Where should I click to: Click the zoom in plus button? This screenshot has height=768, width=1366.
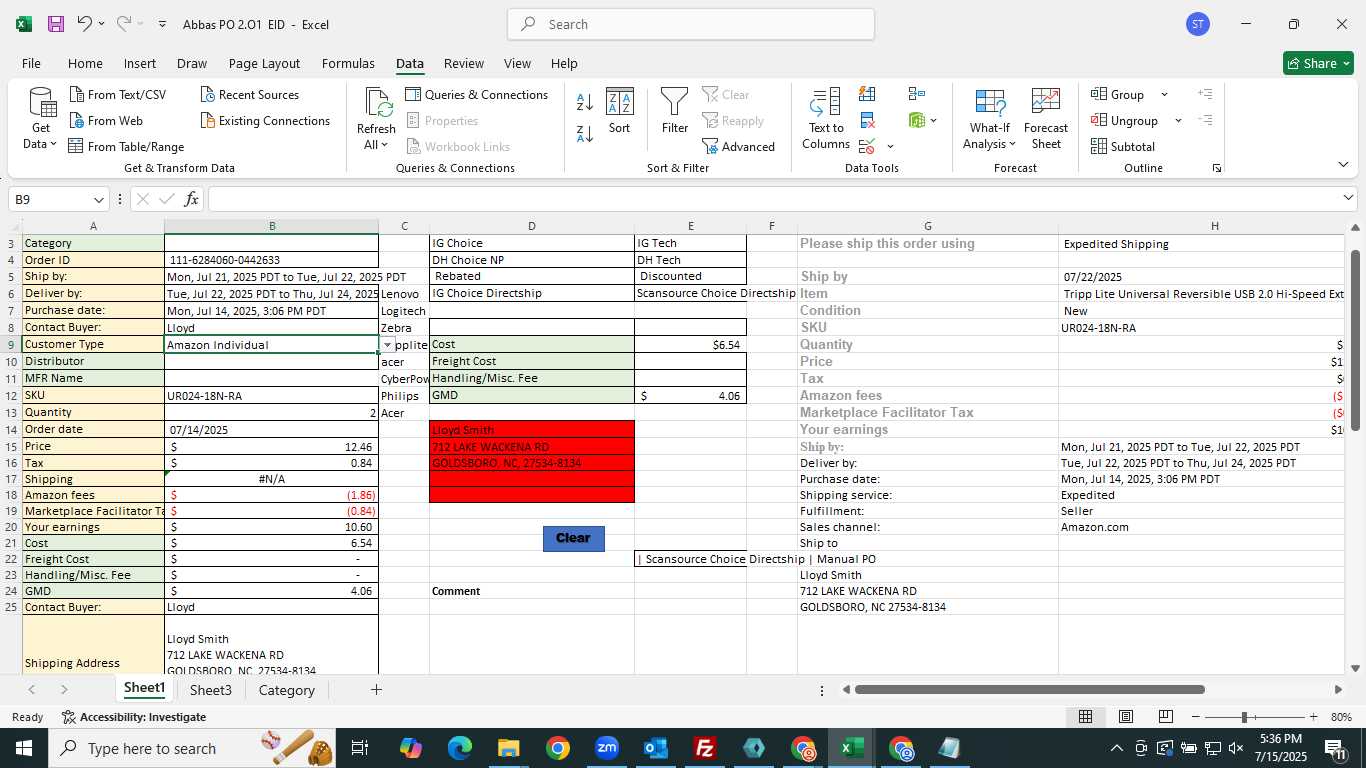point(1313,717)
